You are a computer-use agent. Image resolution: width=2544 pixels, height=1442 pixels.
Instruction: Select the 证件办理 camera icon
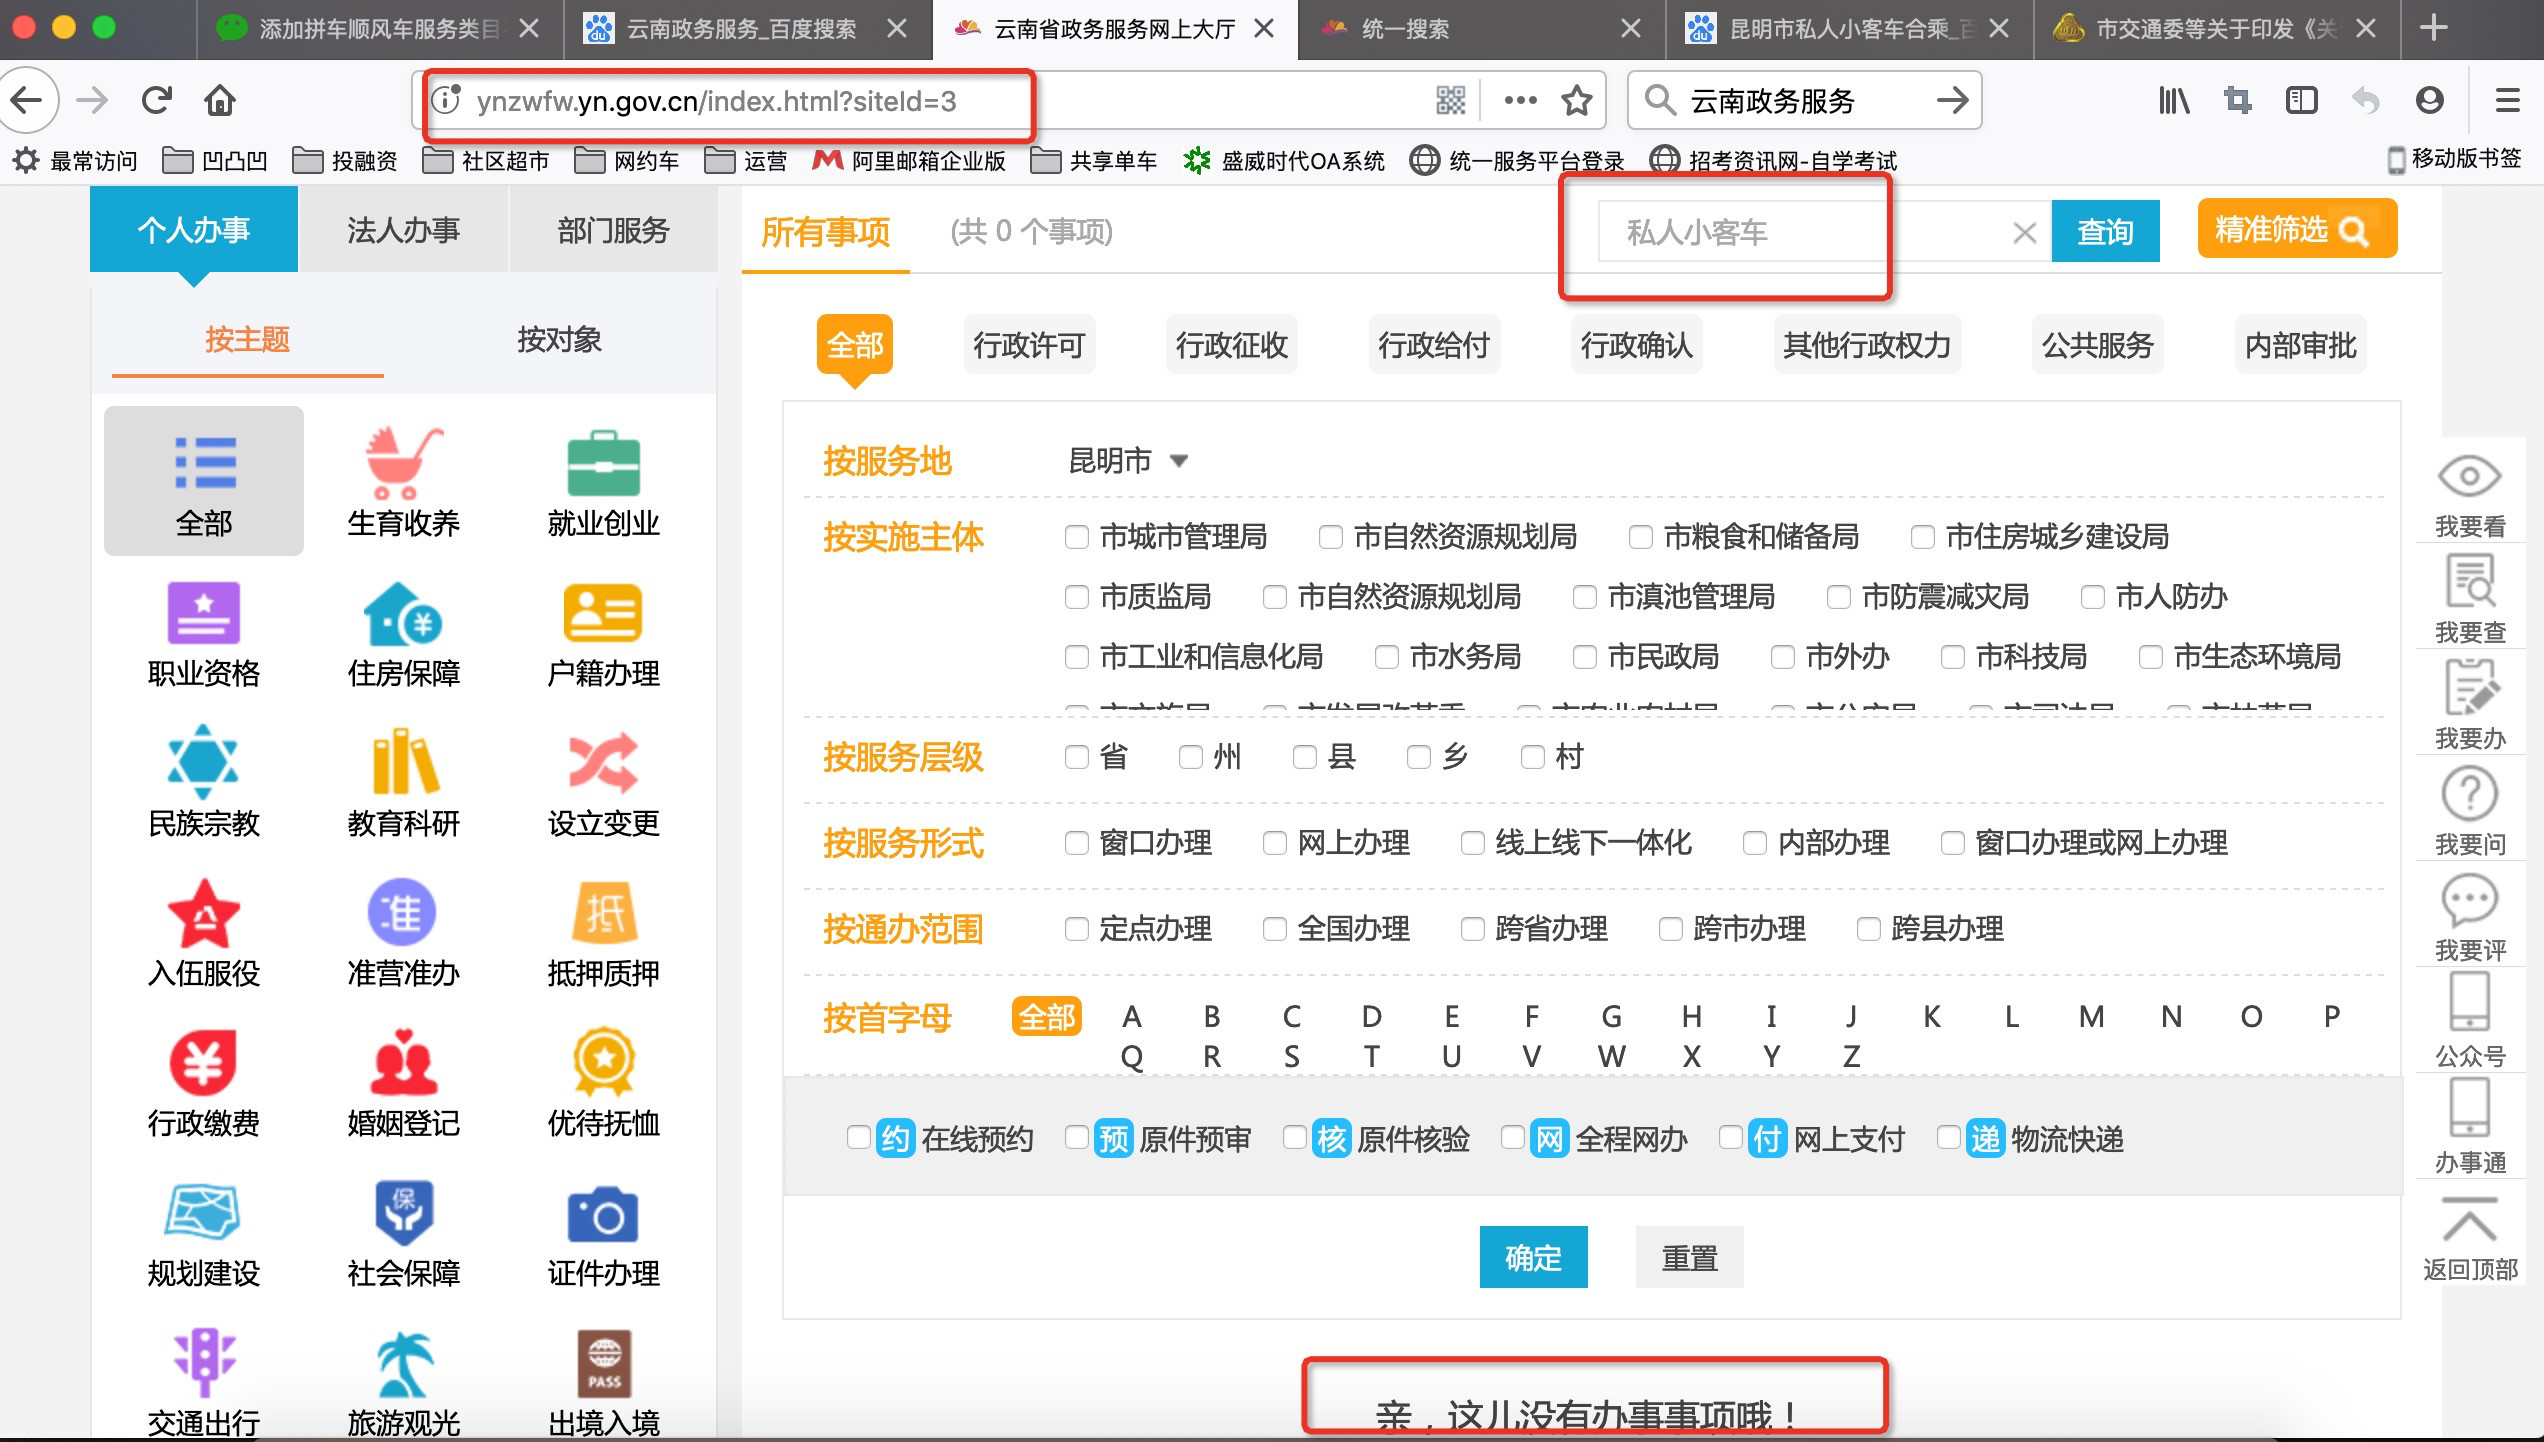[603, 1215]
